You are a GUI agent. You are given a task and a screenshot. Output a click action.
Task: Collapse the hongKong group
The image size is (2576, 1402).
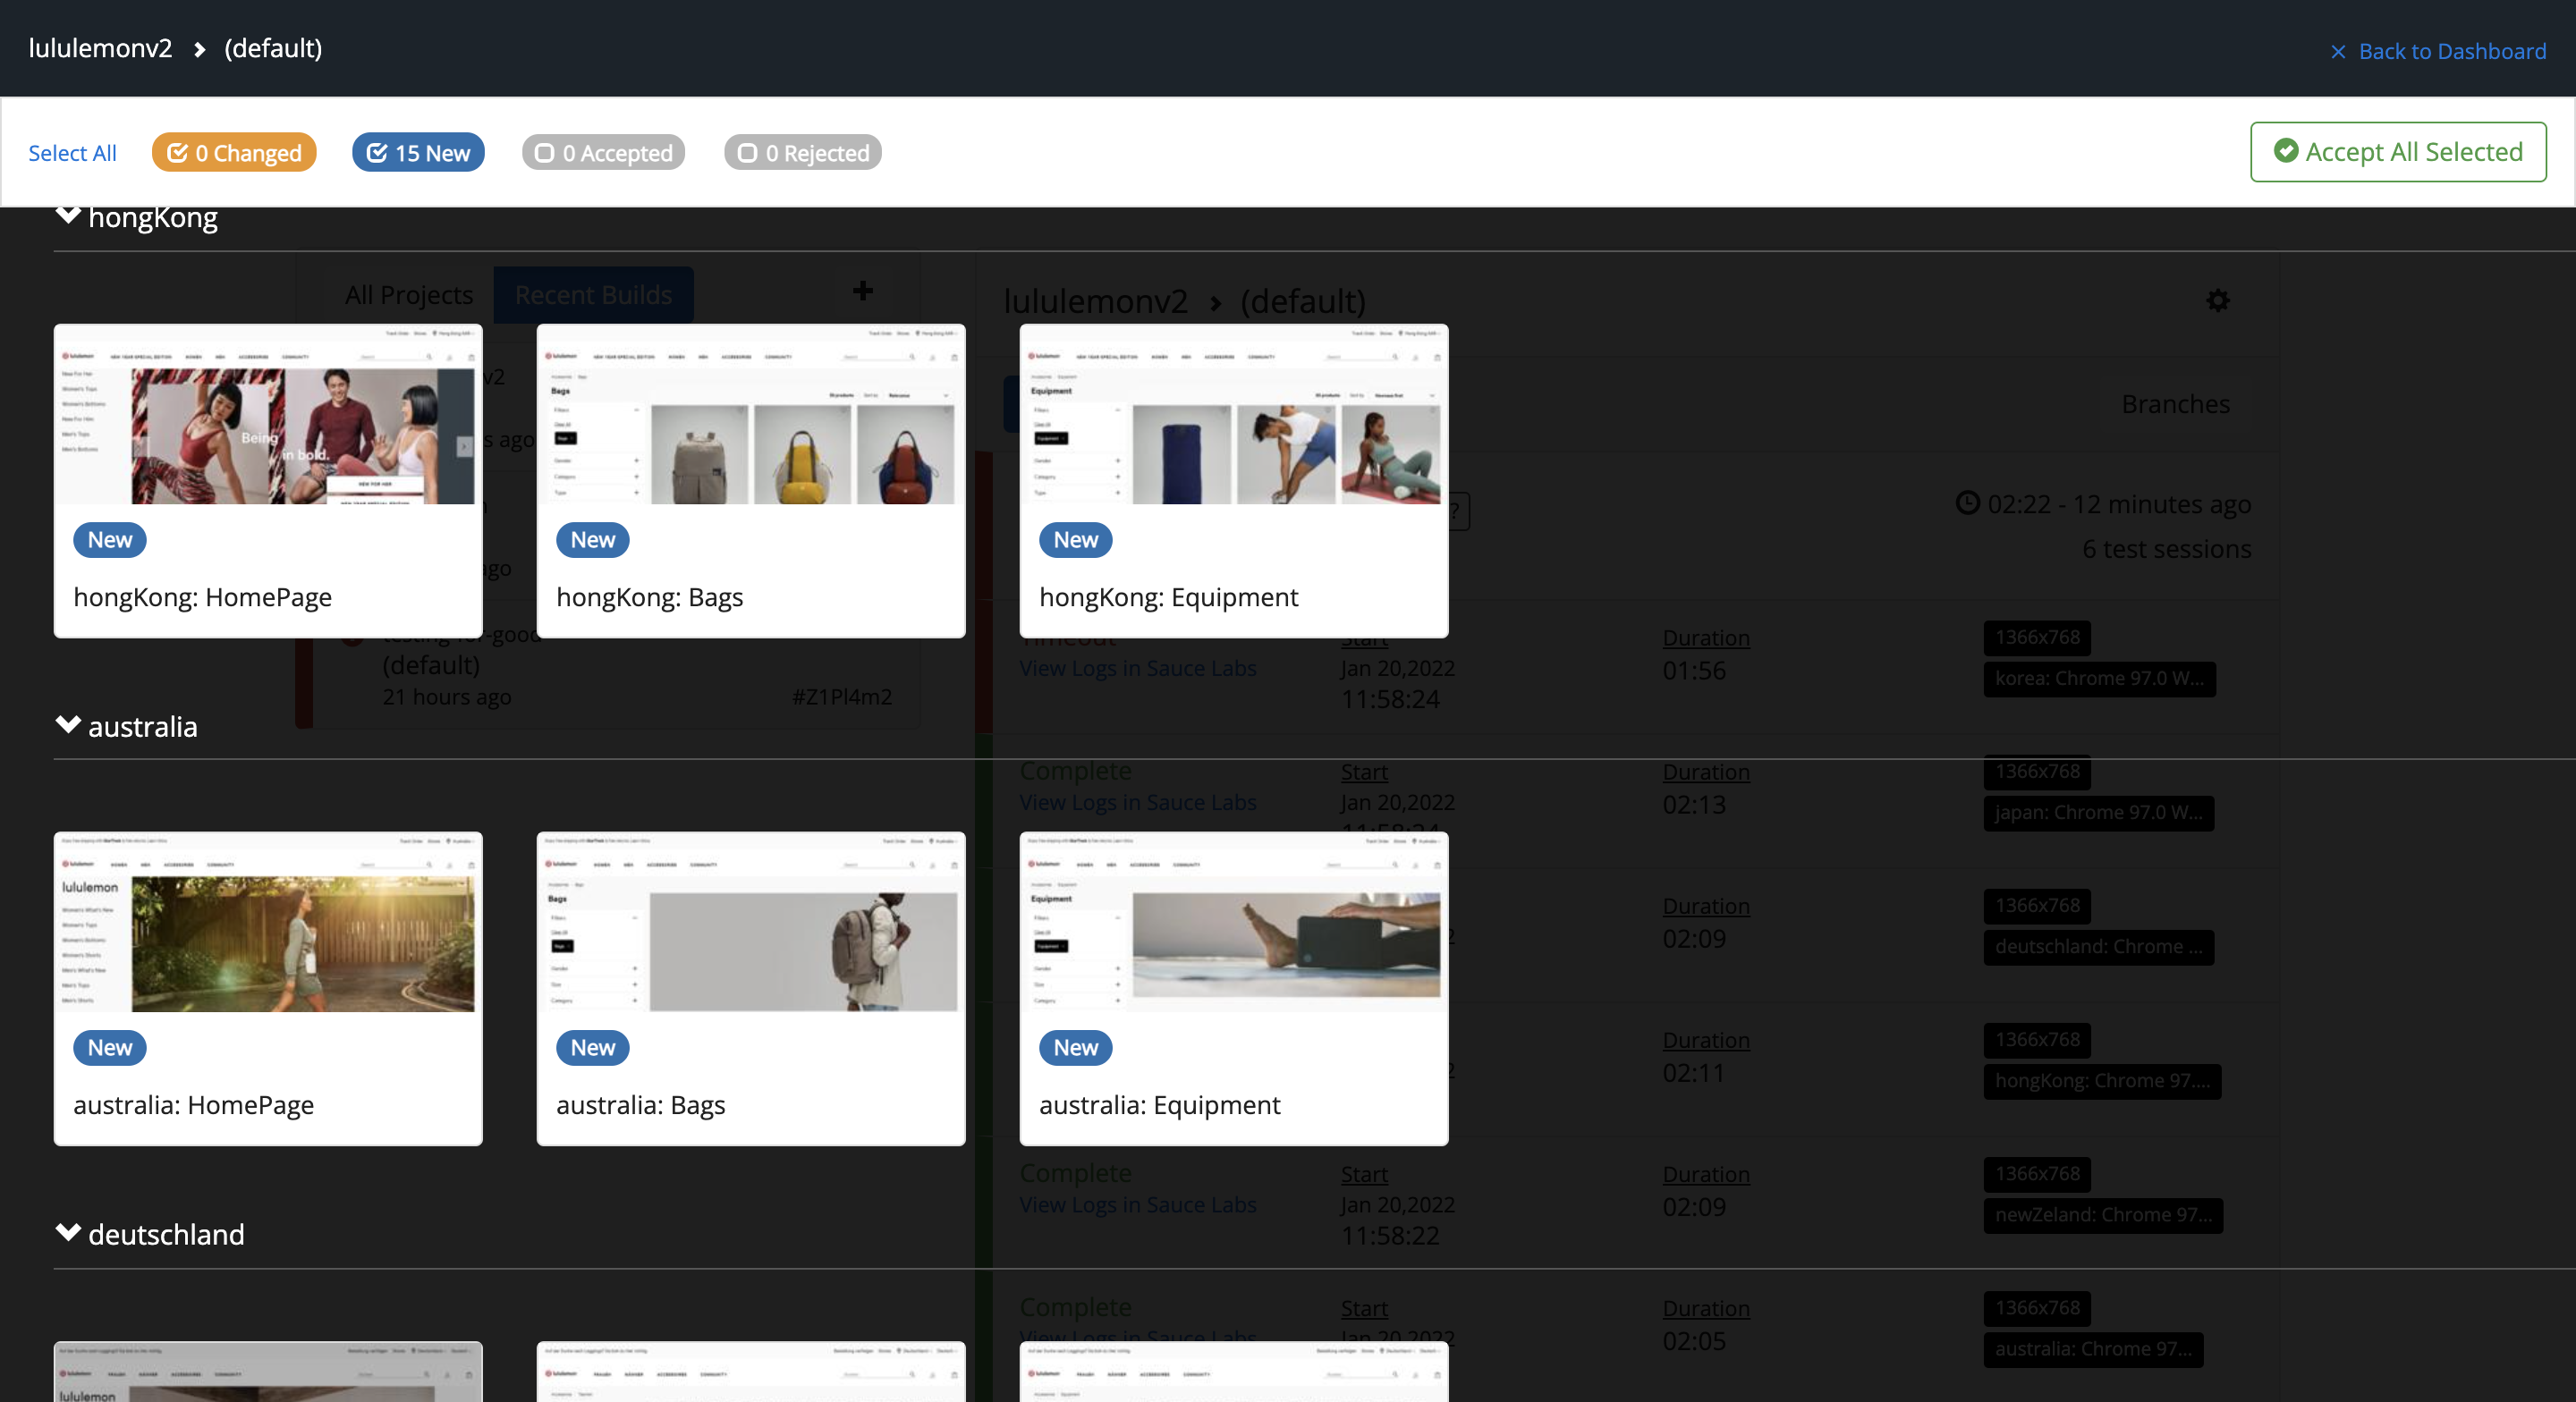coord(68,215)
